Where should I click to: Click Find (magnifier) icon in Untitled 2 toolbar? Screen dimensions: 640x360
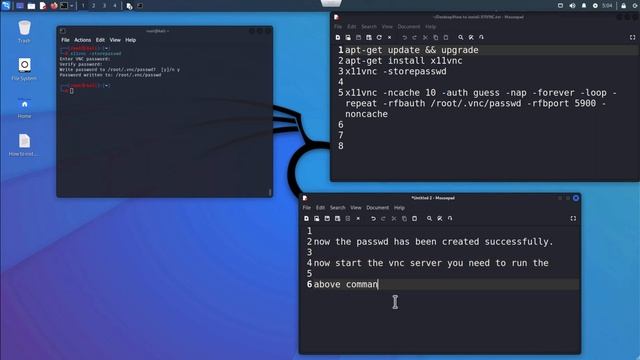429,218
